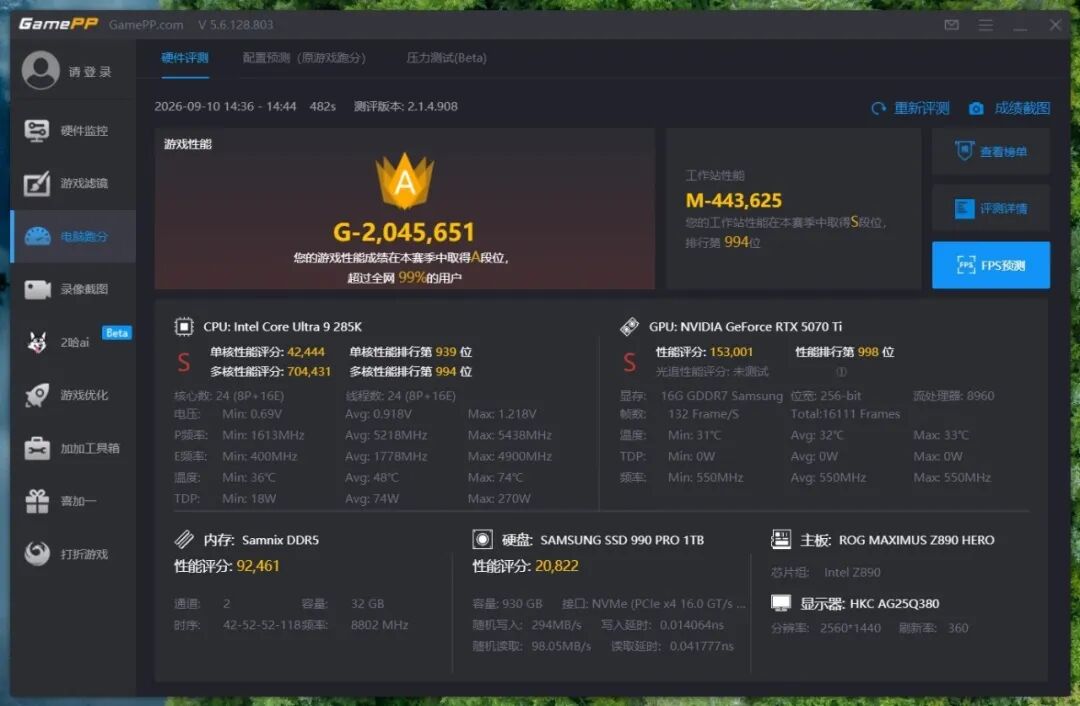The image size is (1080, 706).
Task: Click the 8802 MHz memory frequency value
Action: tap(380, 625)
